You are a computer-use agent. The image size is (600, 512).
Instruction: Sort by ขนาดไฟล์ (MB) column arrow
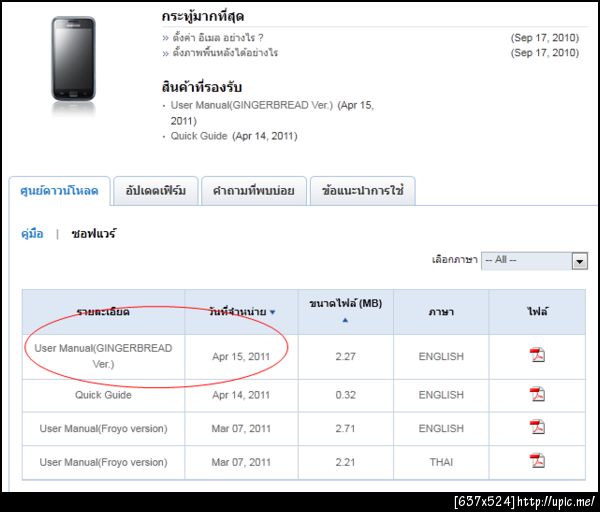(x=345, y=320)
